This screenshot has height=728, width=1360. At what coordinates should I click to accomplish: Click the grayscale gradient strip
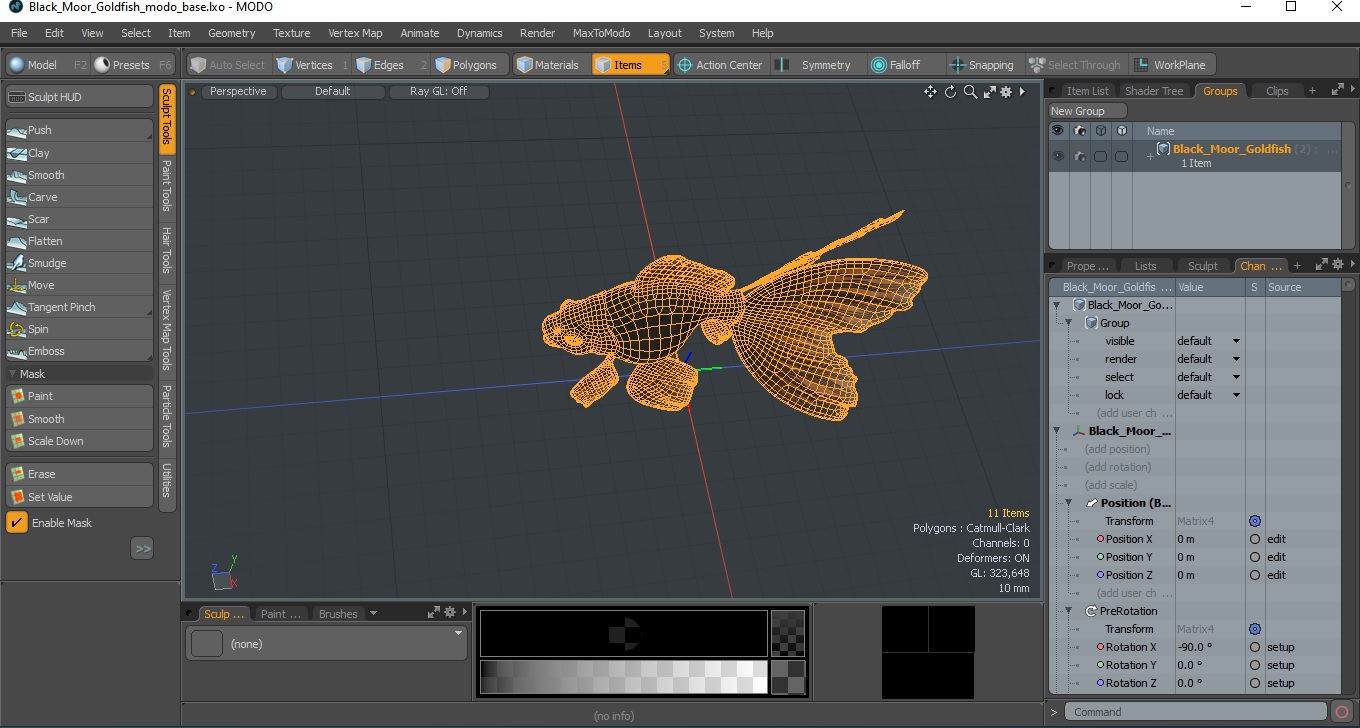(x=623, y=677)
